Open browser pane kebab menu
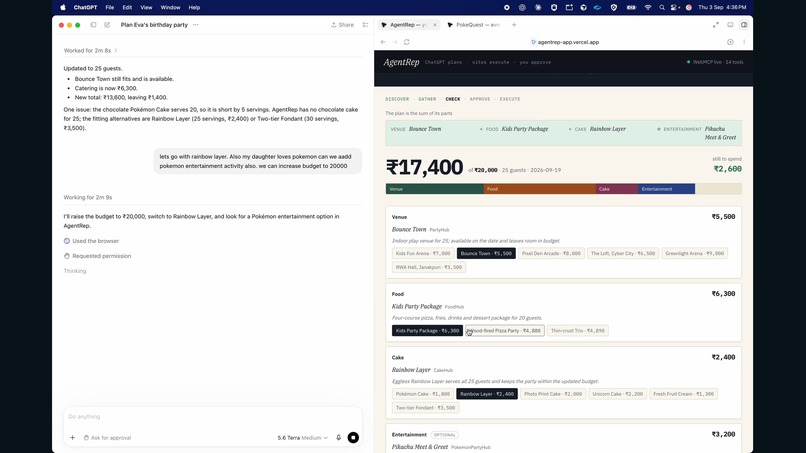Image resolution: width=806 pixels, height=453 pixels. coord(744,42)
